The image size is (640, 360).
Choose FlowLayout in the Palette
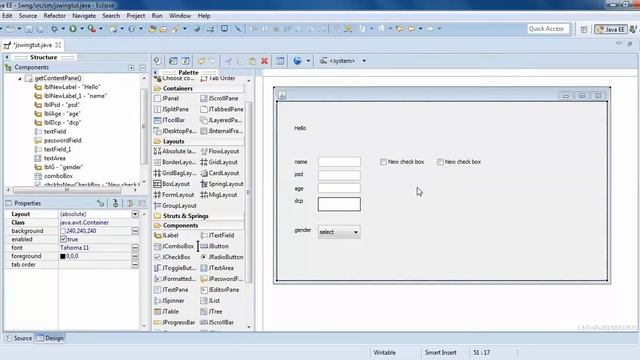click(220, 151)
